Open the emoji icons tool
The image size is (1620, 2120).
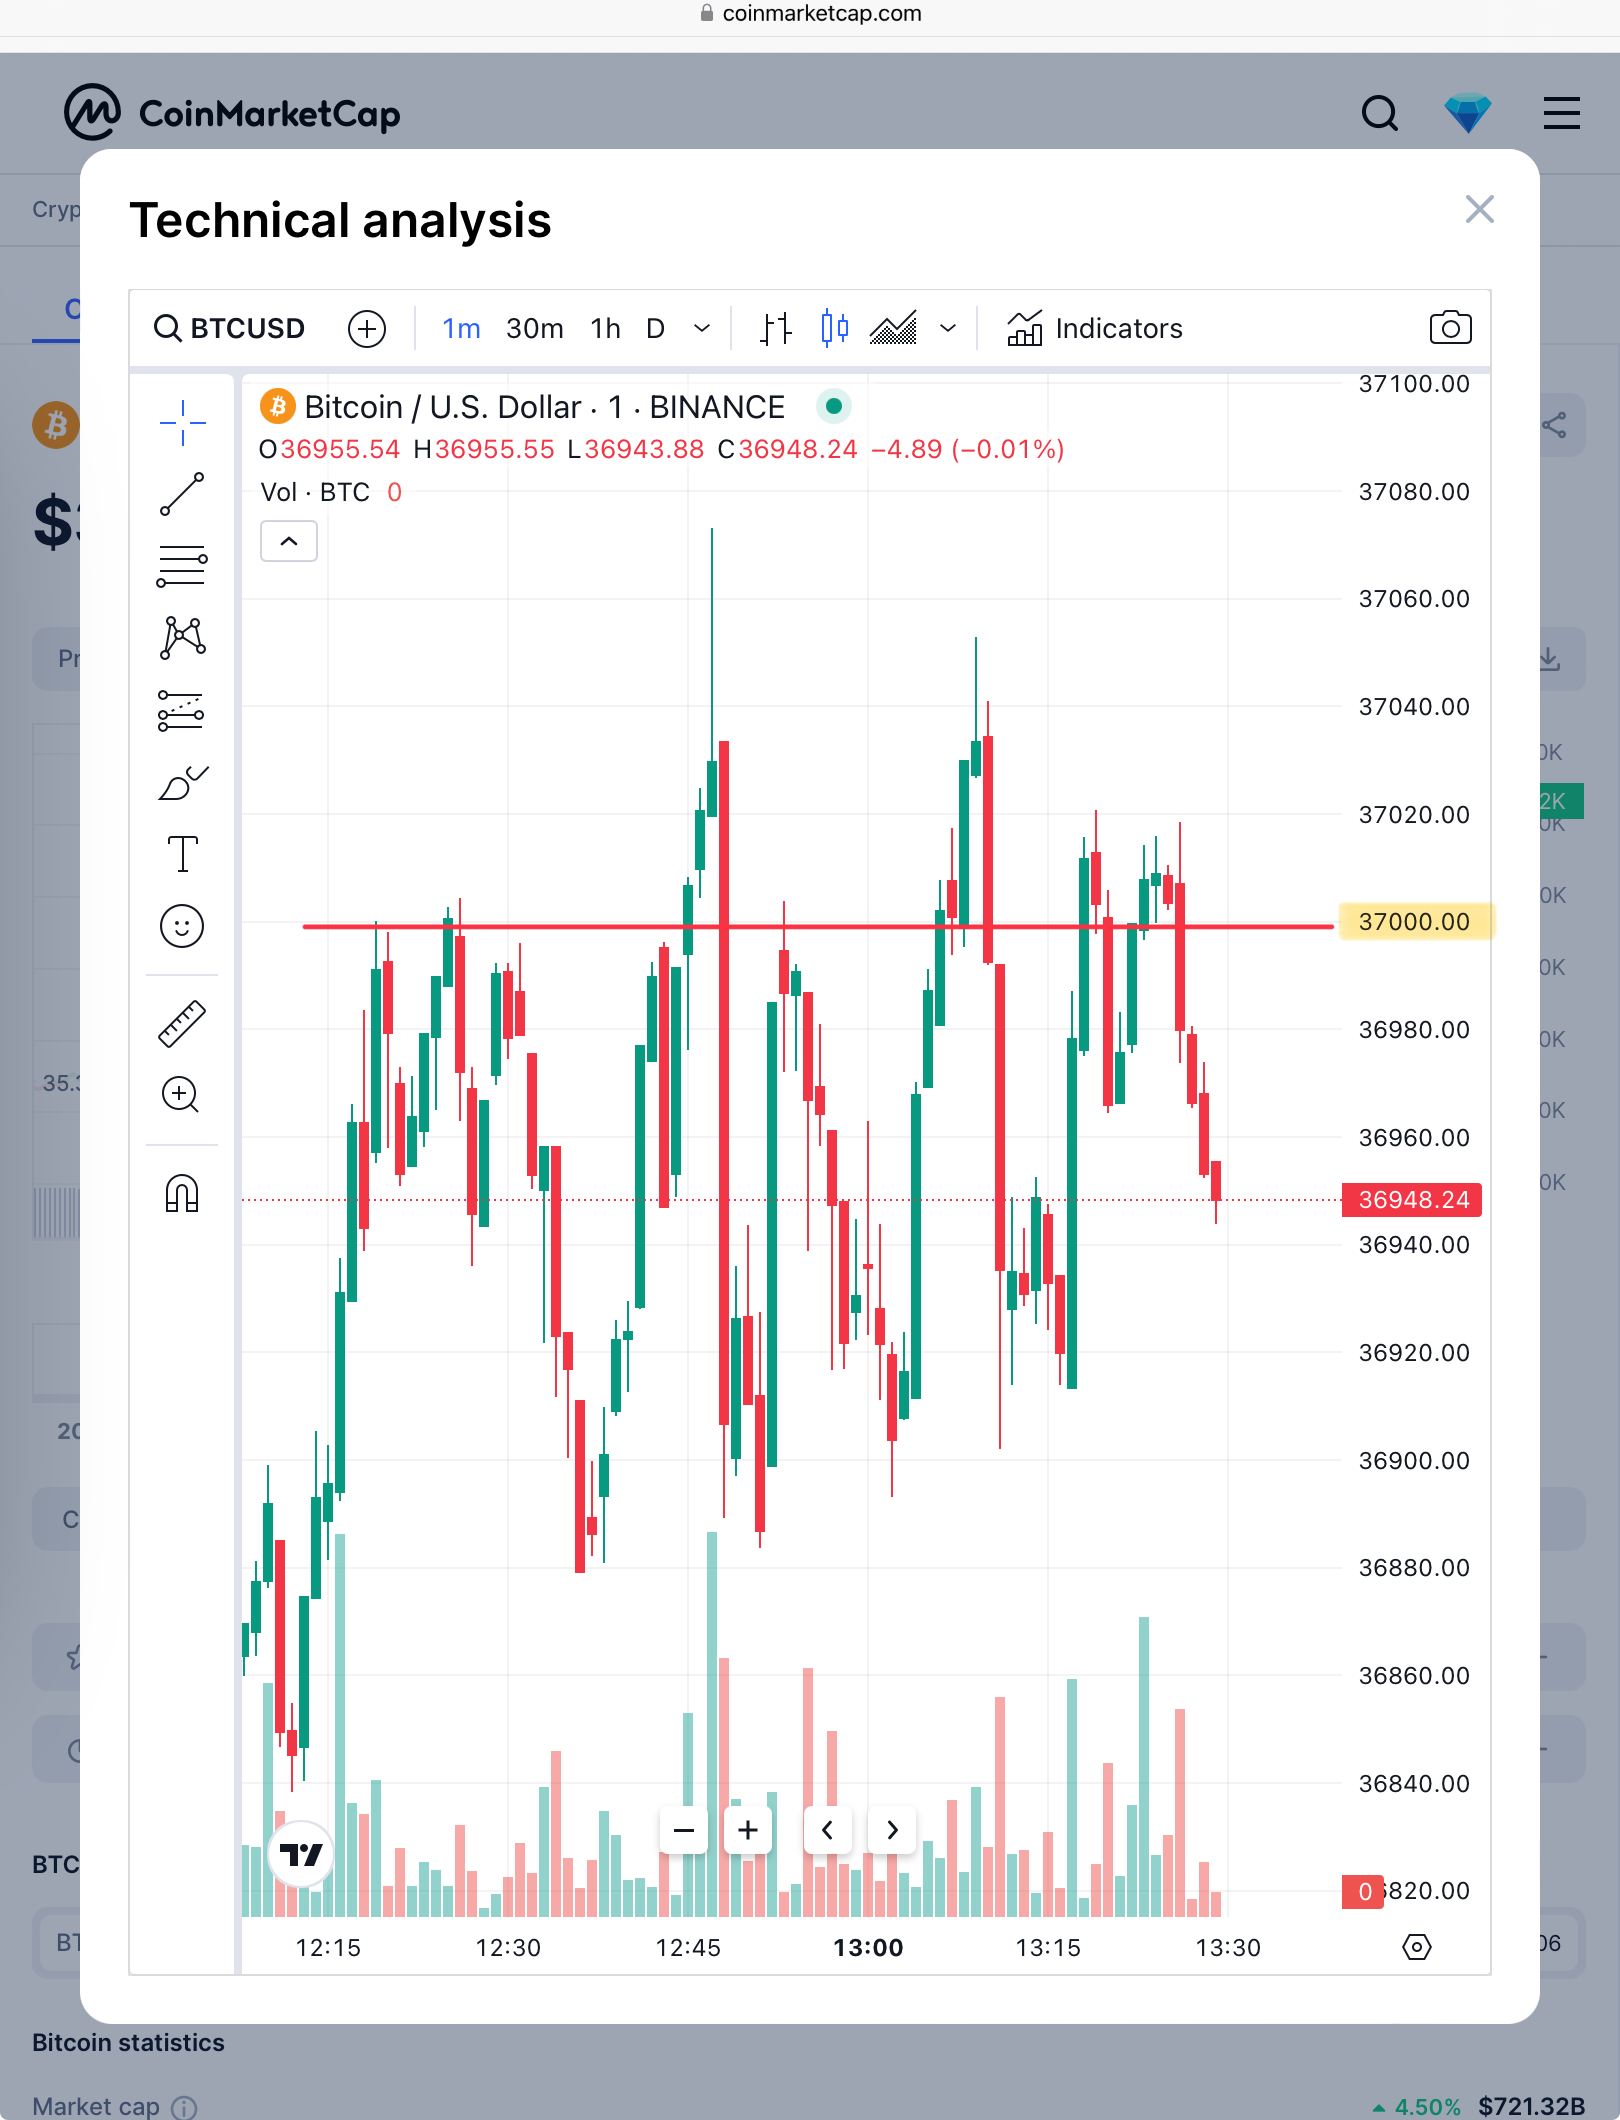click(x=182, y=927)
